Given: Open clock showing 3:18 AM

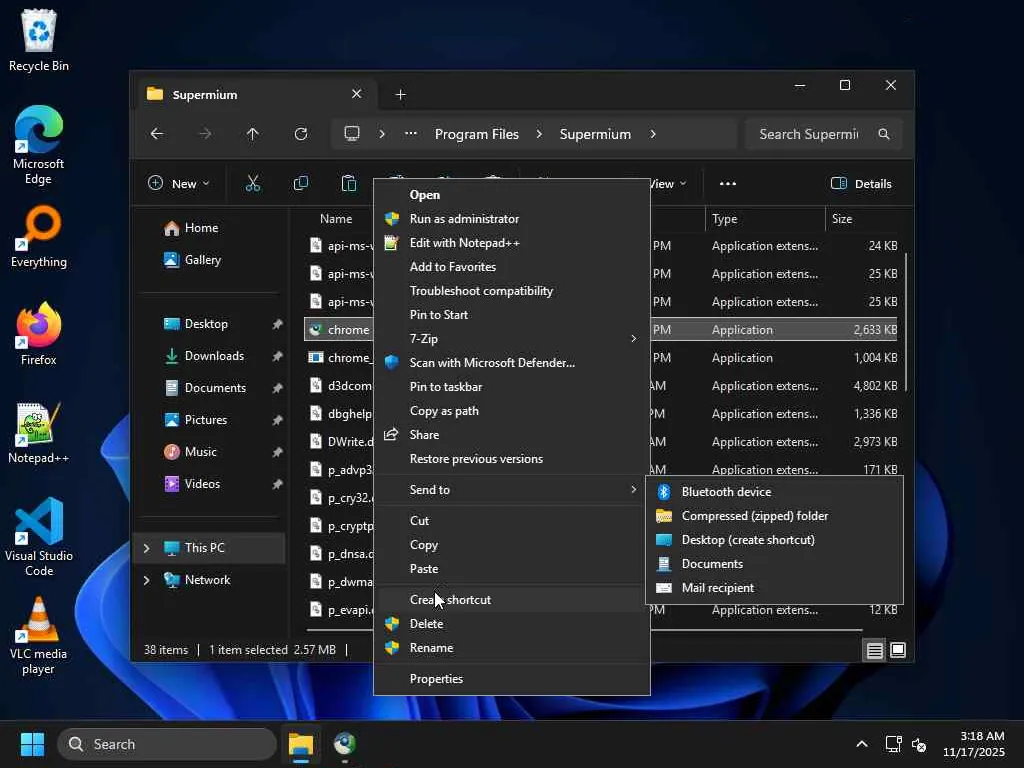Looking at the screenshot, I should point(974,744).
